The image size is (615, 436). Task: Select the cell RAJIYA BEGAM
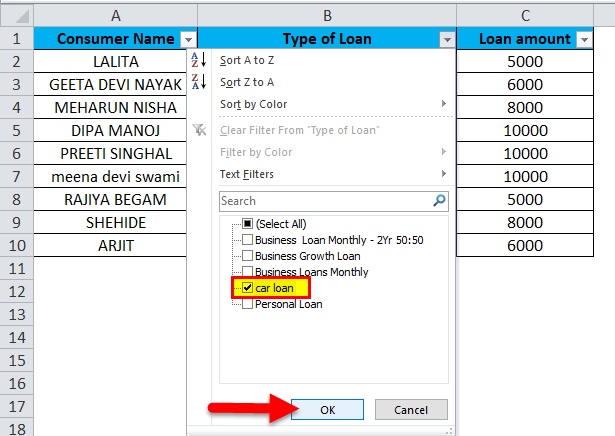(110, 200)
